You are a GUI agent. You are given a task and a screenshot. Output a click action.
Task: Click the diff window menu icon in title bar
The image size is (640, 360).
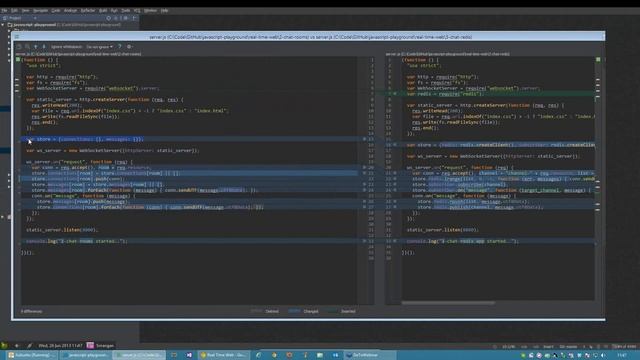click(x=17, y=37)
